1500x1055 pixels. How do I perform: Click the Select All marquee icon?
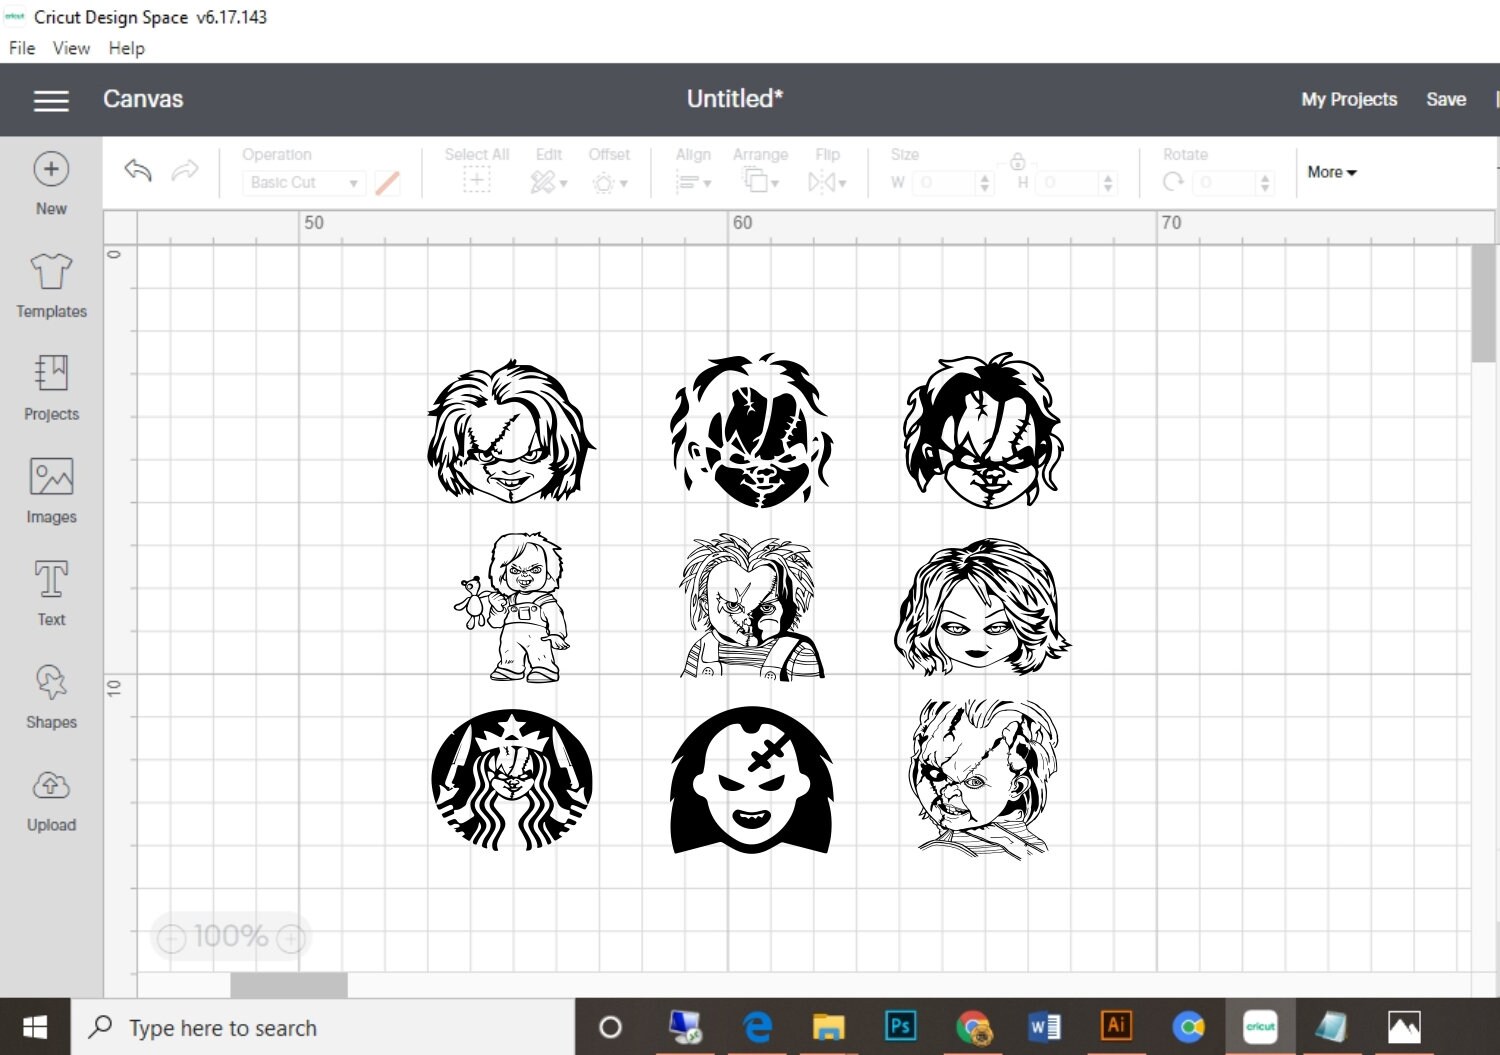click(477, 181)
